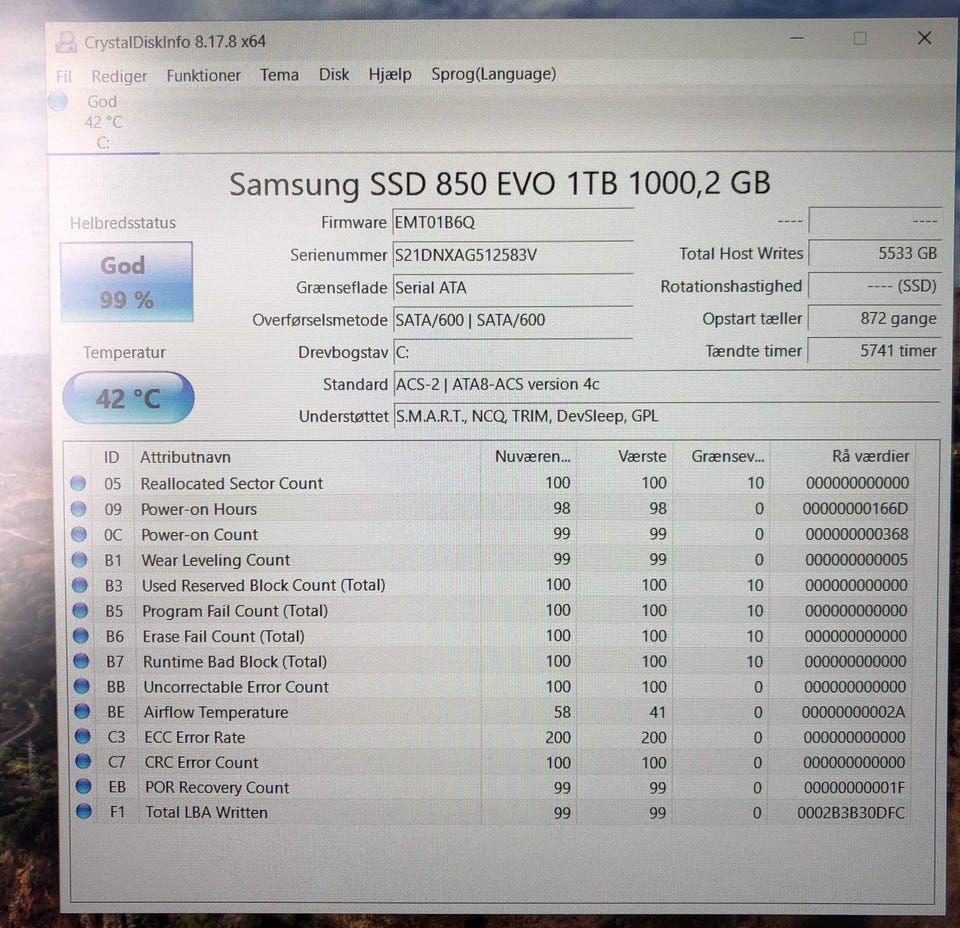Click Total Host Writes value 5533 GB

pos(874,253)
